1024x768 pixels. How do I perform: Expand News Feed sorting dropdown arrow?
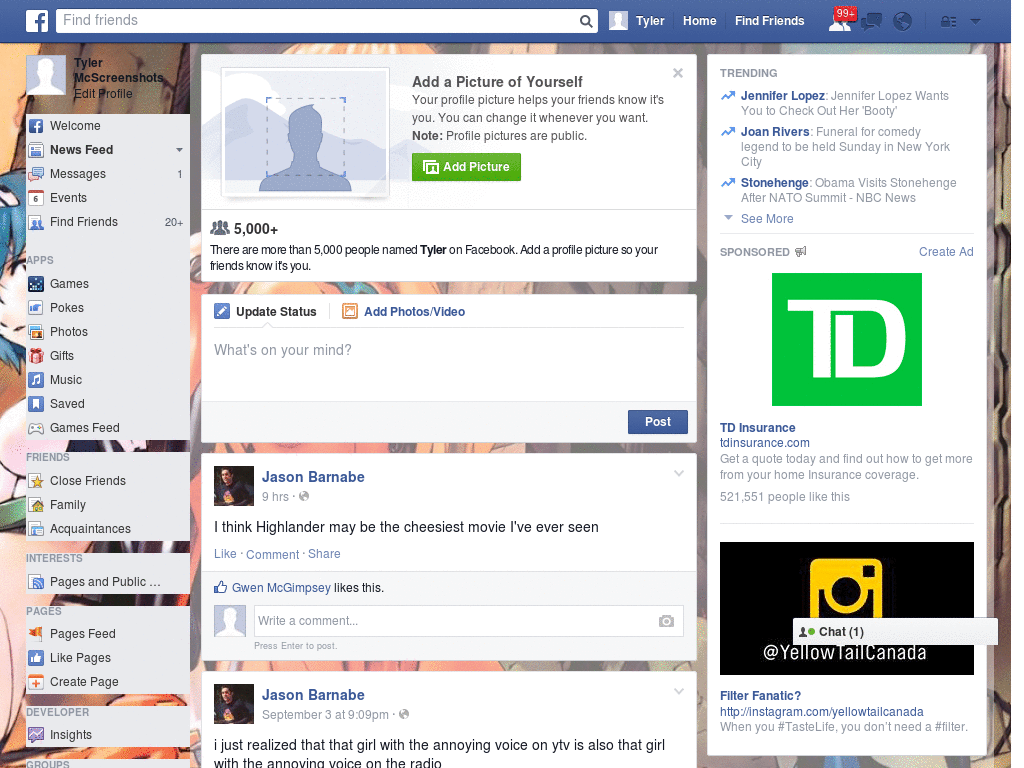coord(179,150)
